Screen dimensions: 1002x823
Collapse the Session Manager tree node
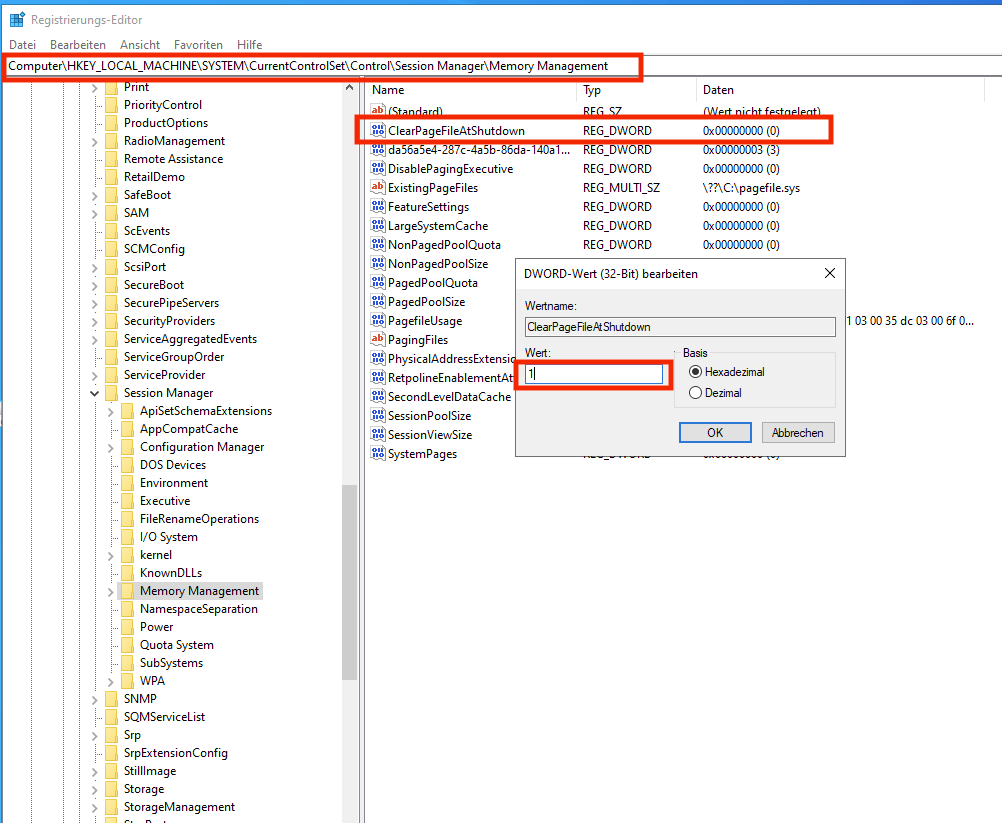pyautogui.click(x=93, y=393)
